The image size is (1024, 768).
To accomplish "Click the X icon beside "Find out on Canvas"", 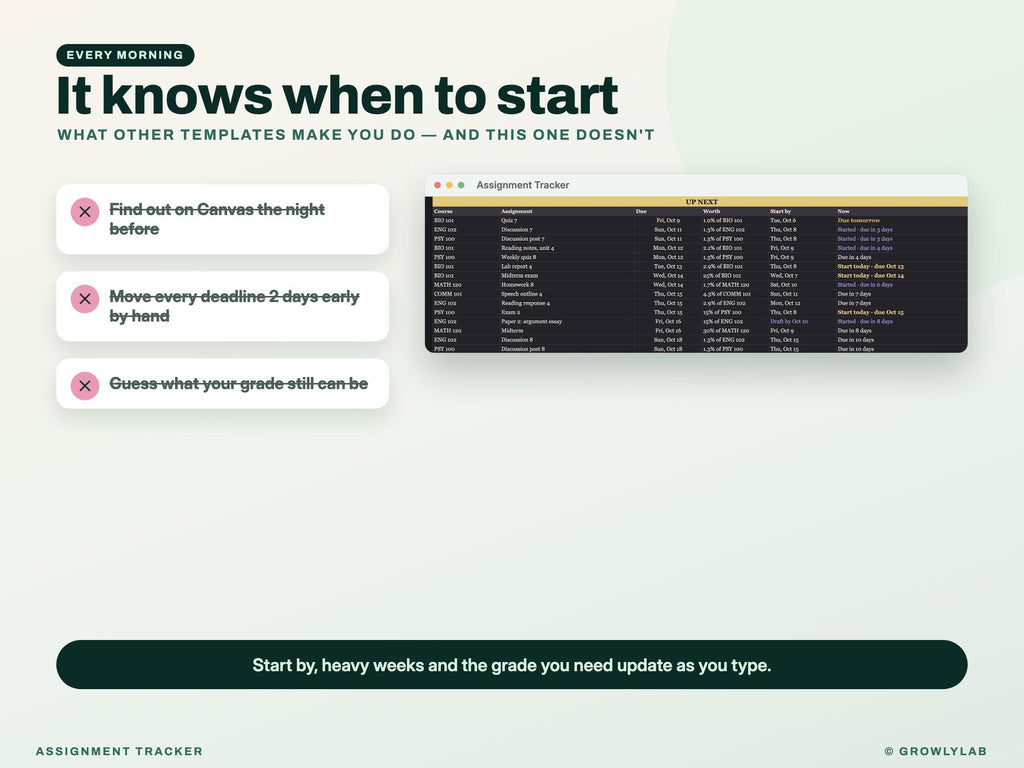I will (85, 212).
